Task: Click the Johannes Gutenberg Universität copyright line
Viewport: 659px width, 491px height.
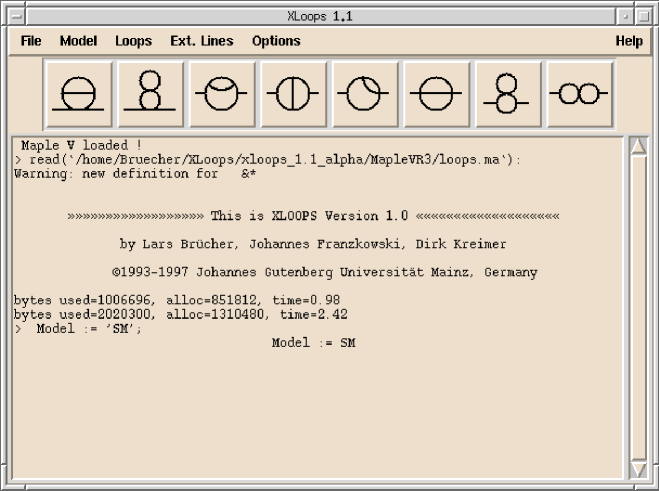Action: 324,272
